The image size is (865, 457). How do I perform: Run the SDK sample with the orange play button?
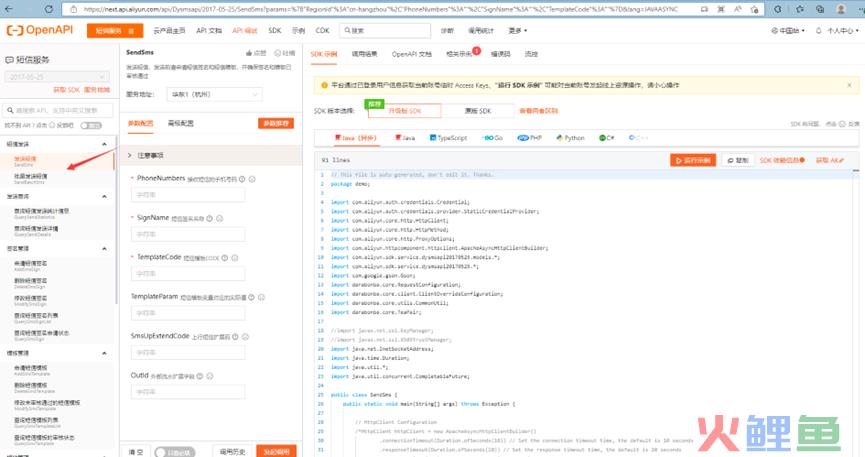(x=693, y=160)
